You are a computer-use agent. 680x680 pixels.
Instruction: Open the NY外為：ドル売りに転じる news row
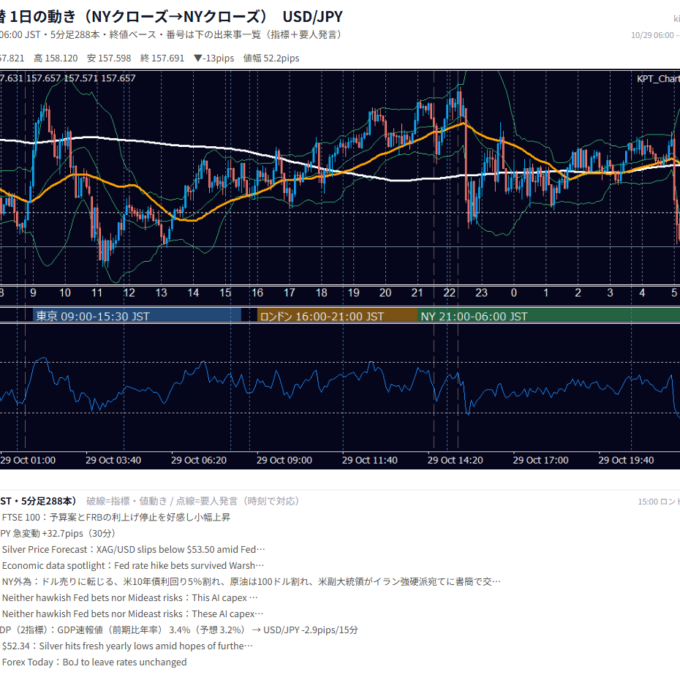click(x=251, y=582)
